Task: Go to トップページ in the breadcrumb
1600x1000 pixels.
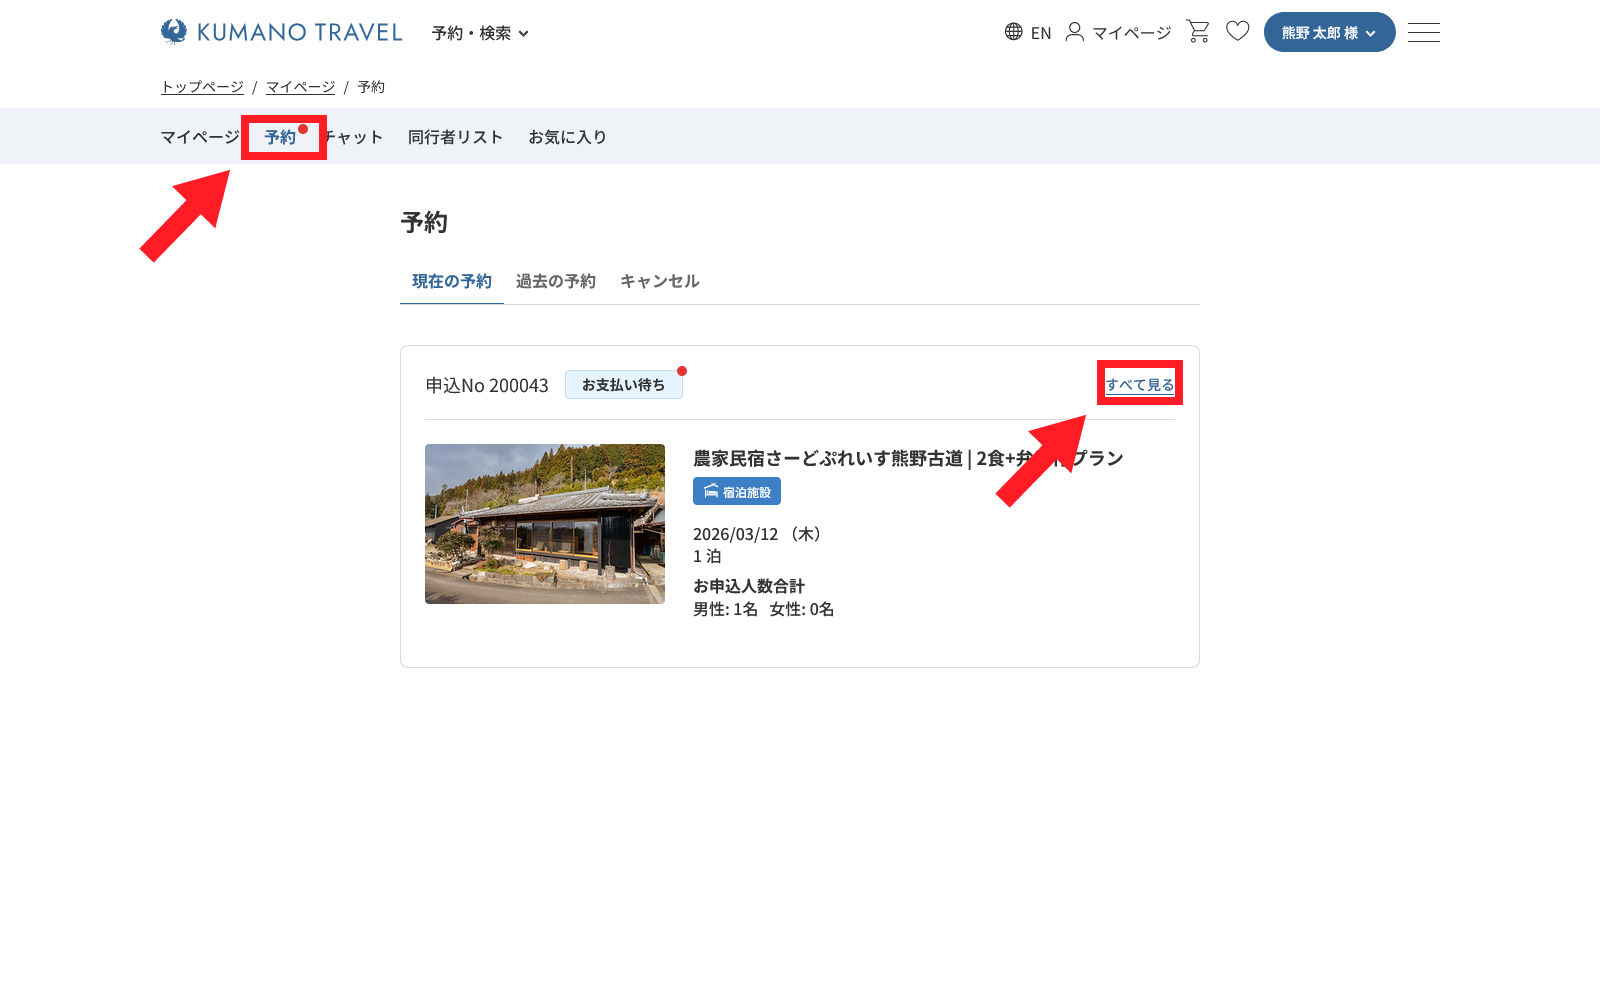Action: [x=202, y=87]
